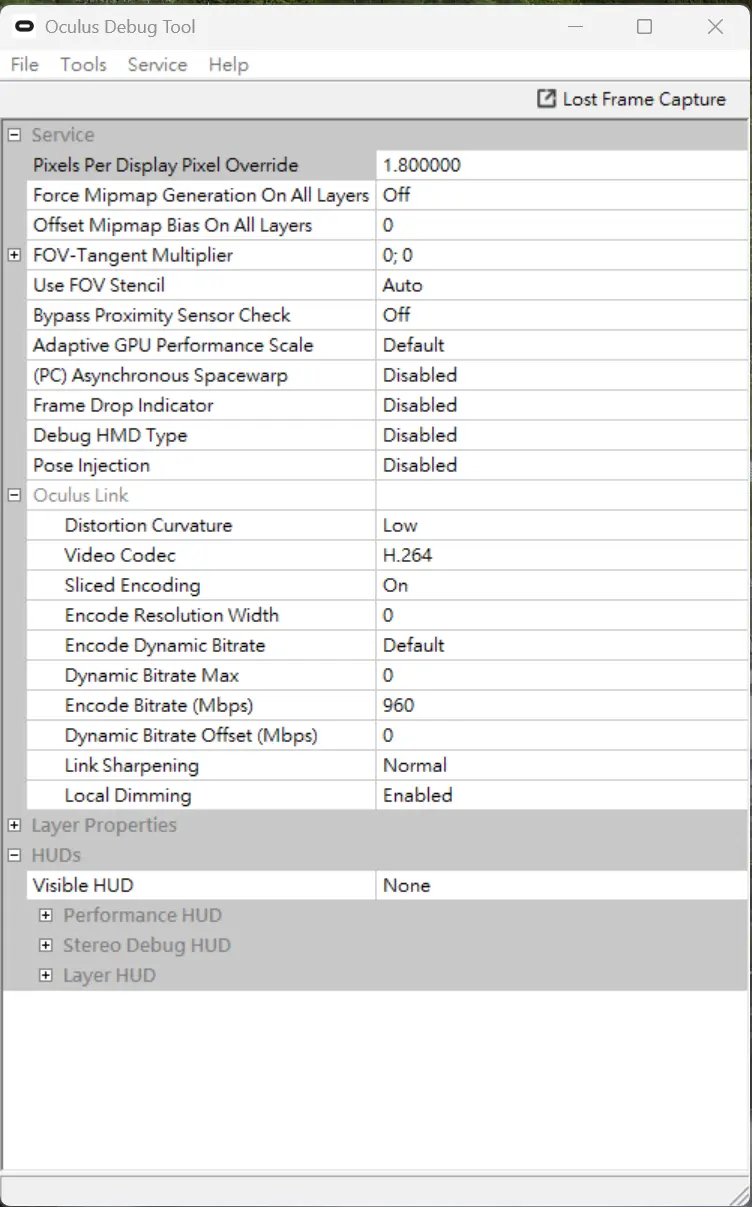Change Debug HMD Type value
This screenshot has width=752, height=1207.
(562, 435)
